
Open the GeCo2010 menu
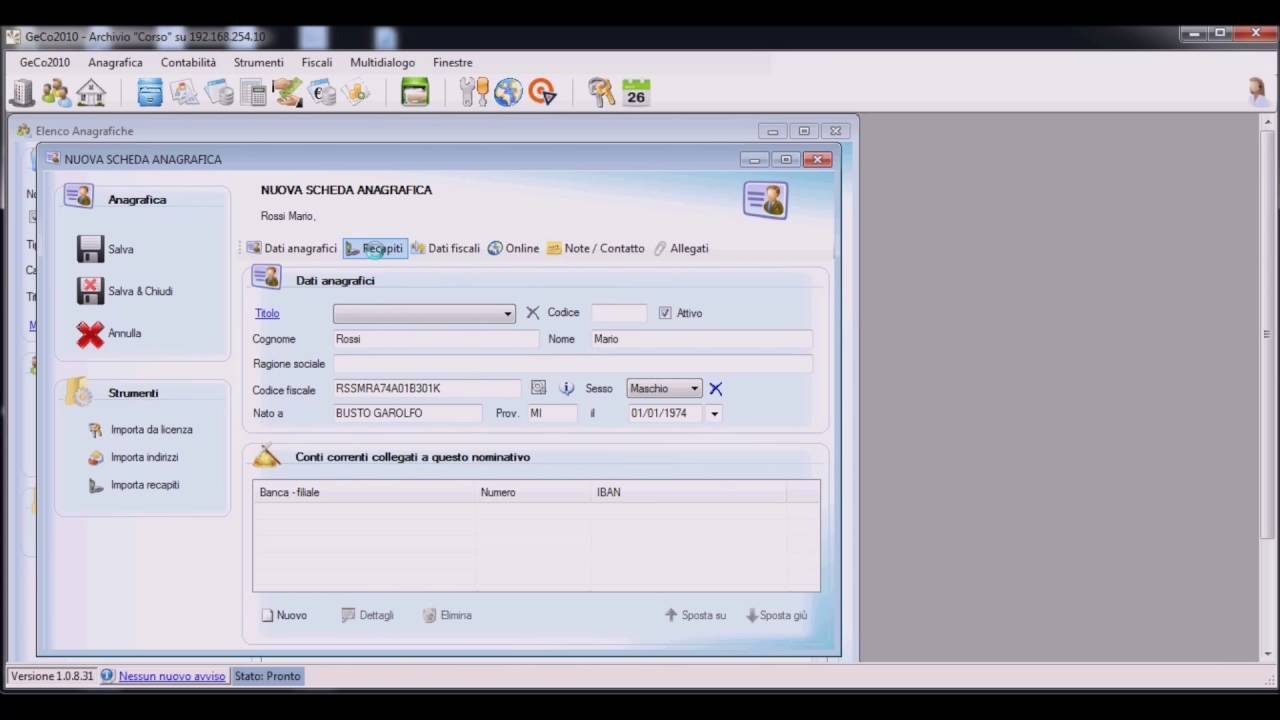45,62
